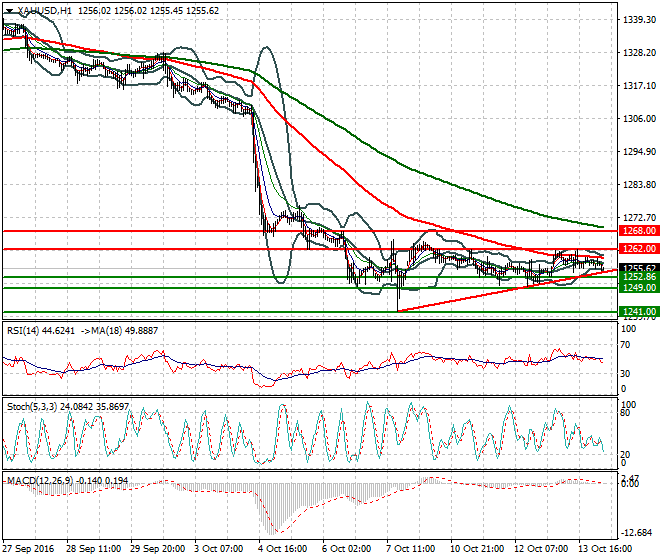Click the ->MA(18) 49.8887 RSI average label
This screenshot has width=660, height=560.
click(x=118, y=331)
